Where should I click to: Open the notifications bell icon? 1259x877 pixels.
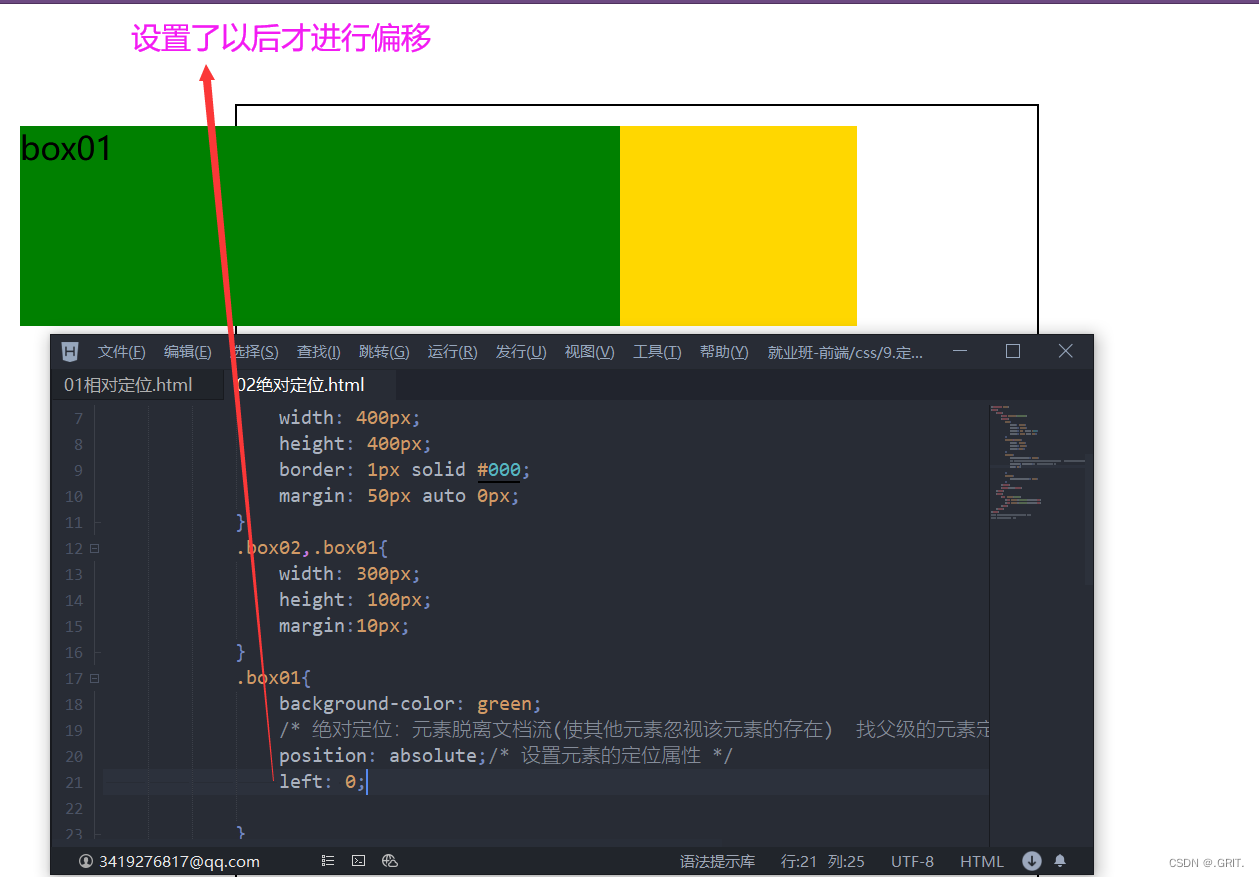point(1060,861)
